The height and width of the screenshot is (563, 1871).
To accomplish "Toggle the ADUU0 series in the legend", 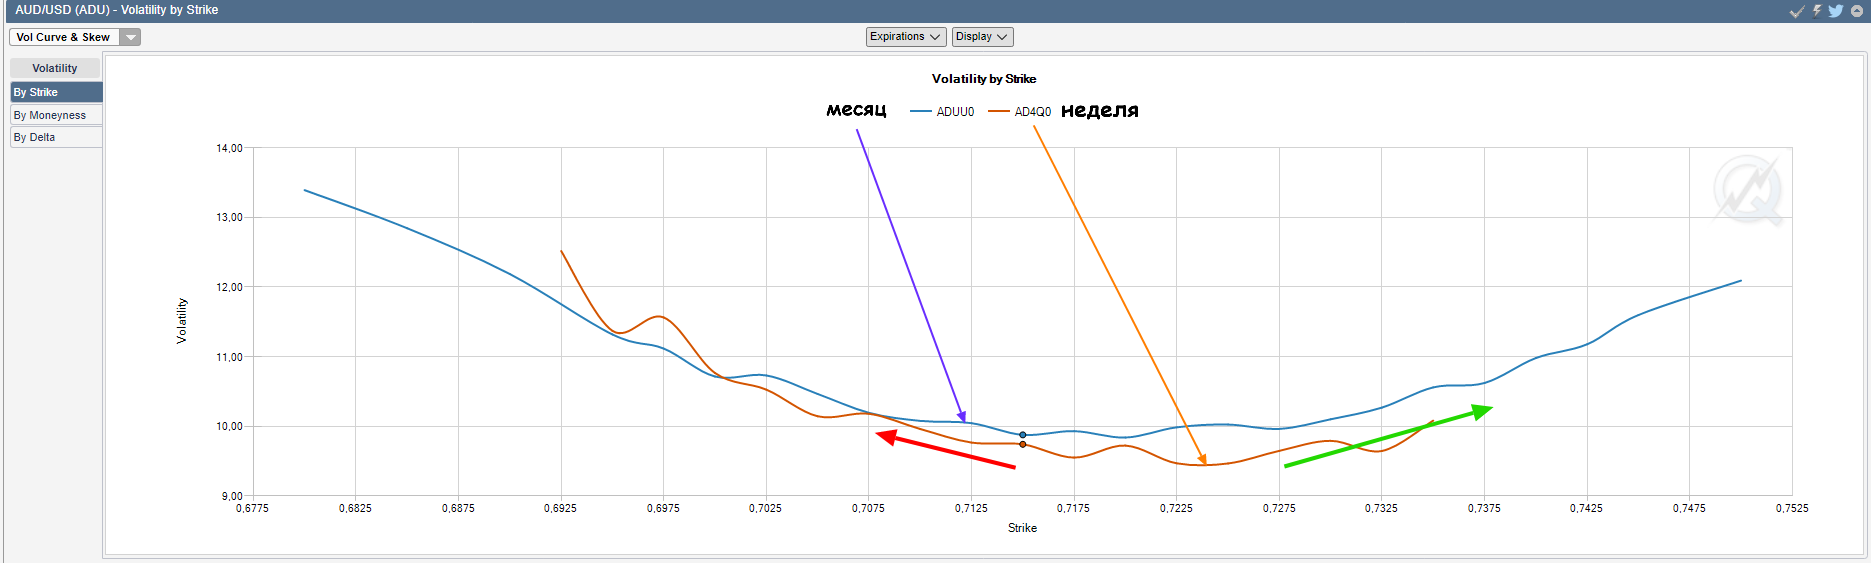I will [955, 112].
